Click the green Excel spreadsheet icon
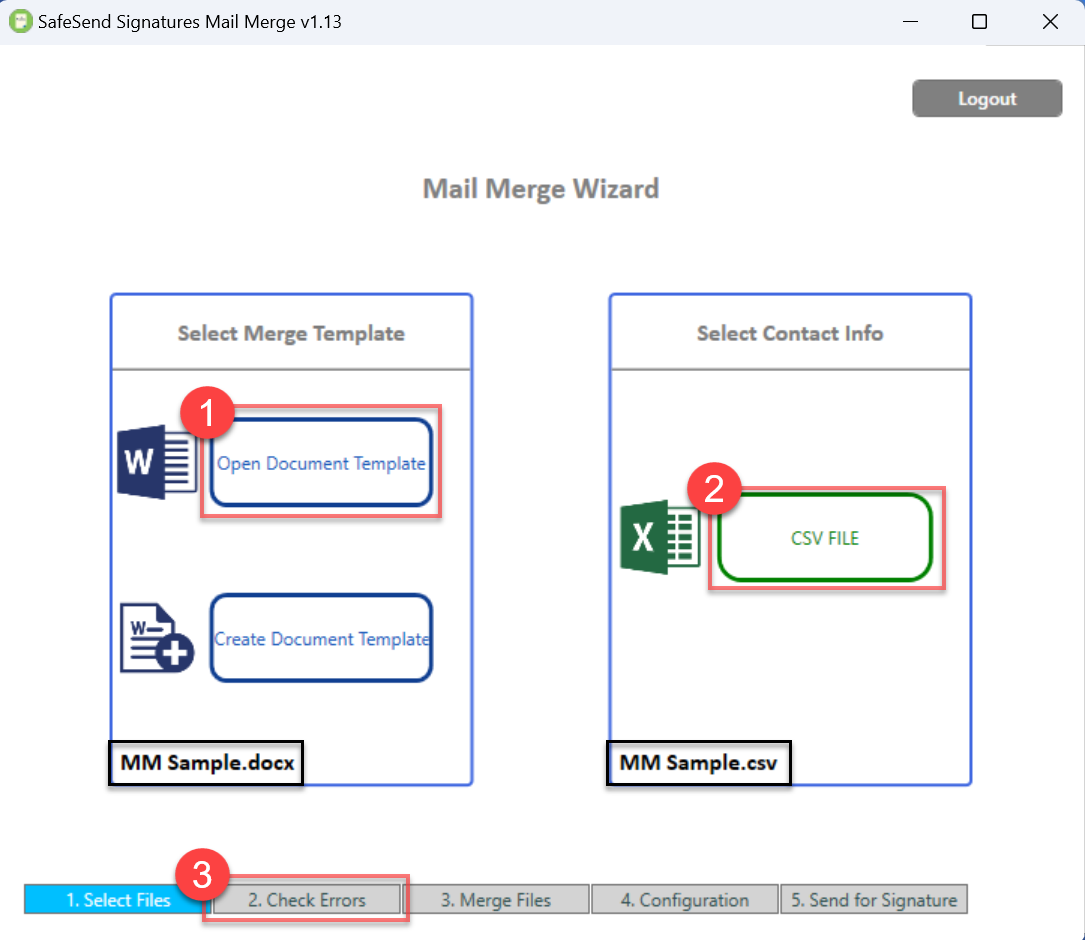Viewport: 1085px width, 940px height. click(658, 537)
